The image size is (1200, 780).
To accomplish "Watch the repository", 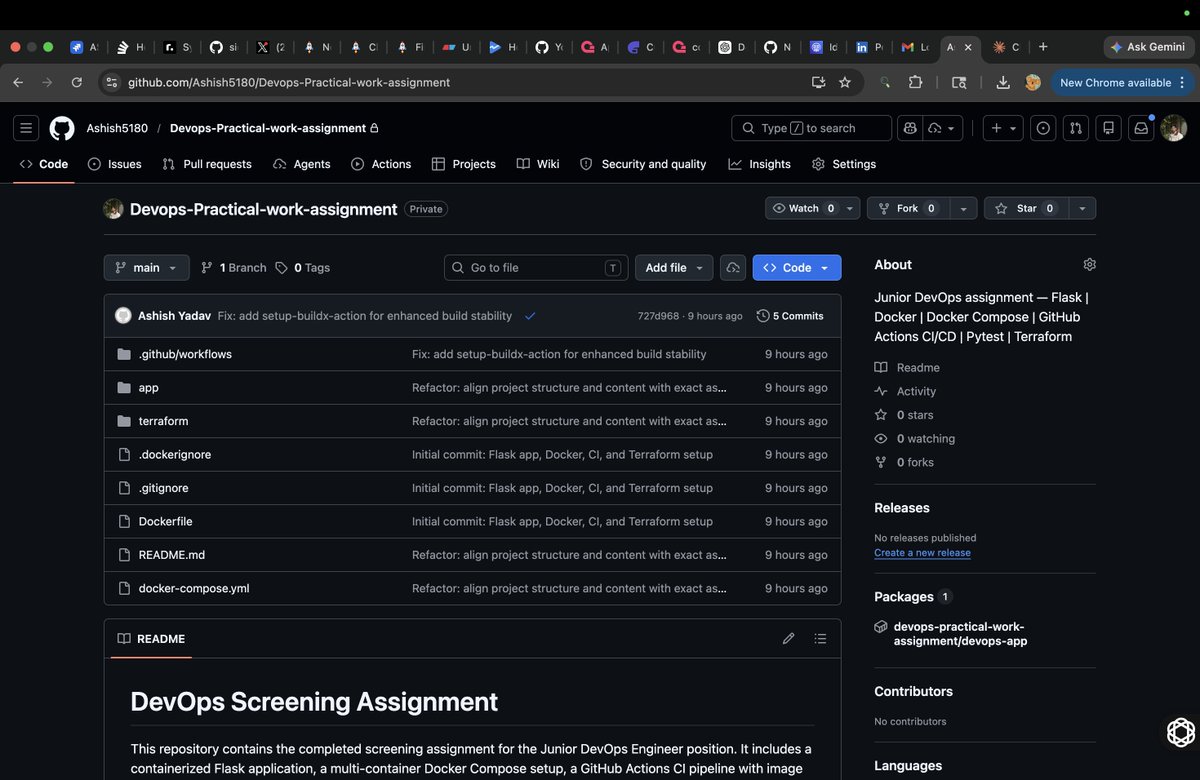I will click(x=804, y=208).
